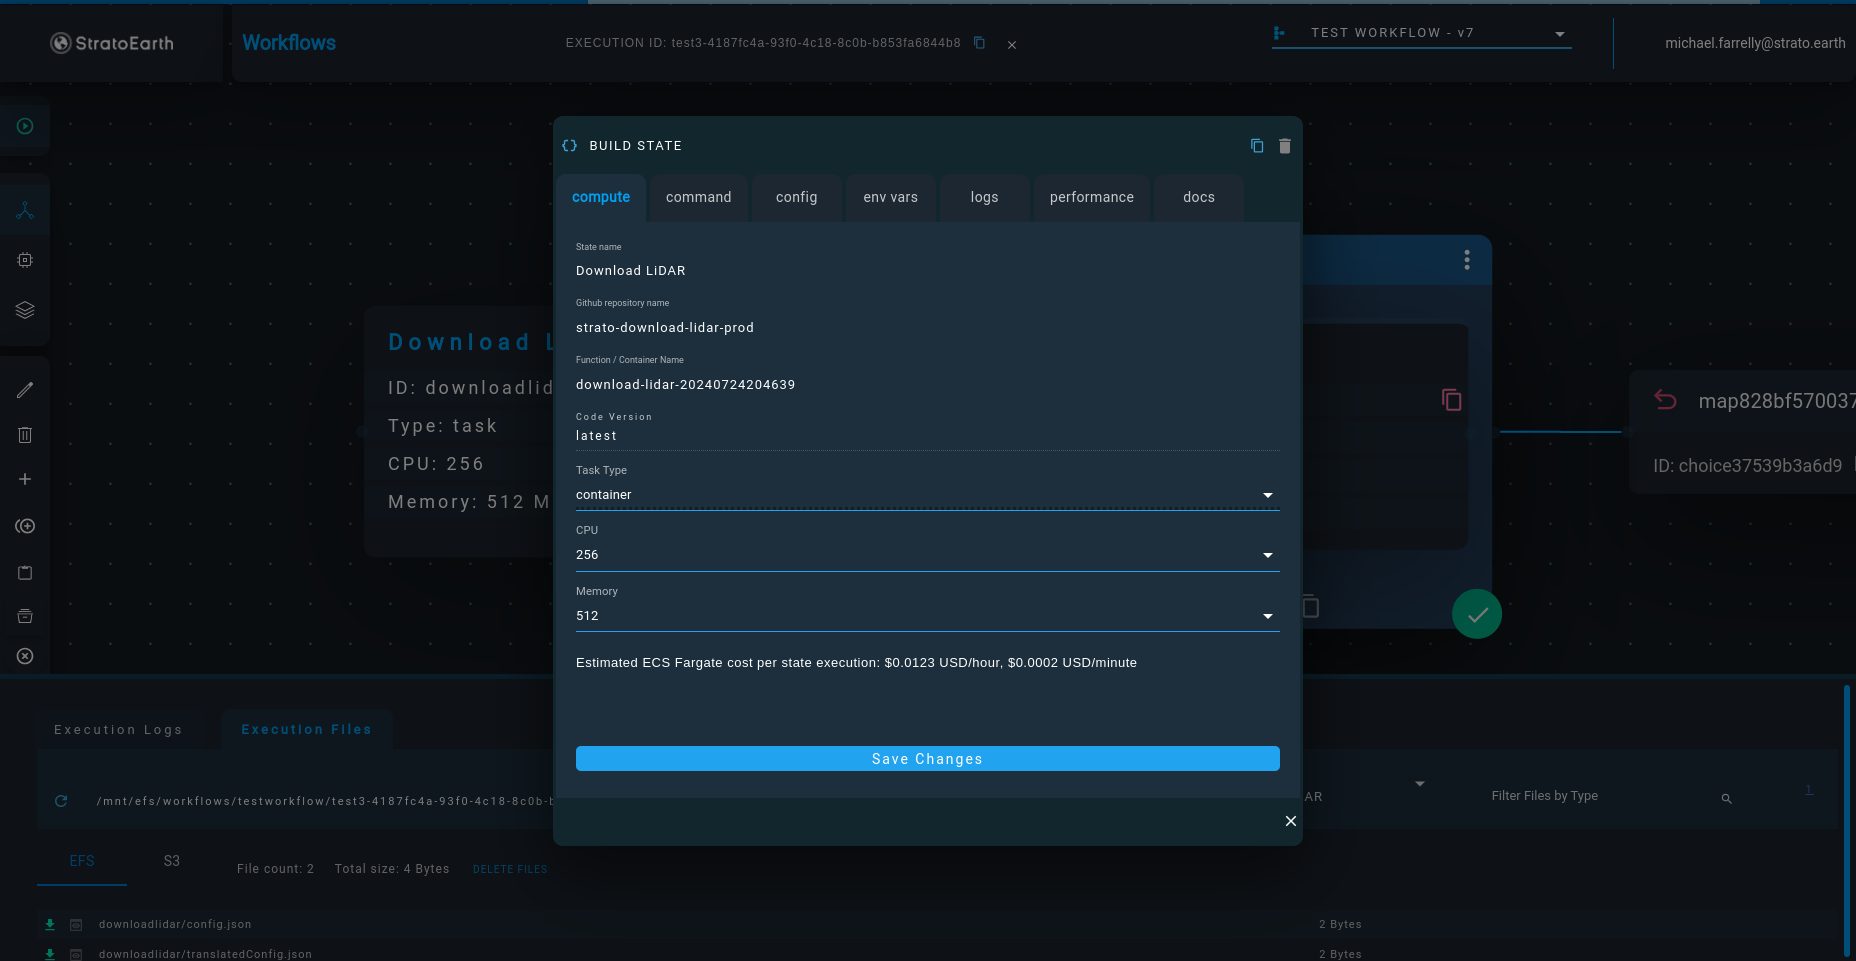Image resolution: width=1856 pixels, height=961 pixels.
Task: Click the StratoEarth logo
Action: [112, 43]
